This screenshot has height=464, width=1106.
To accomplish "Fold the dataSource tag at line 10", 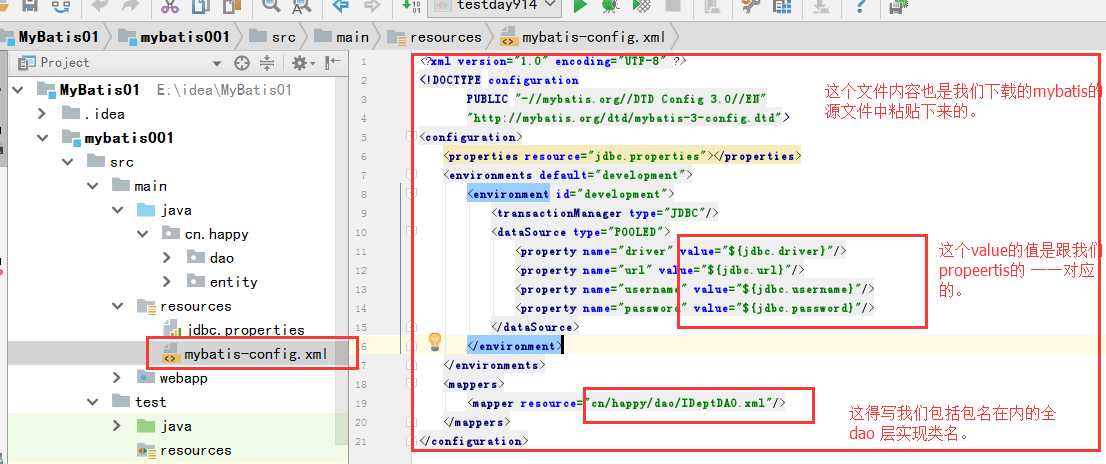I will (413, 232).
